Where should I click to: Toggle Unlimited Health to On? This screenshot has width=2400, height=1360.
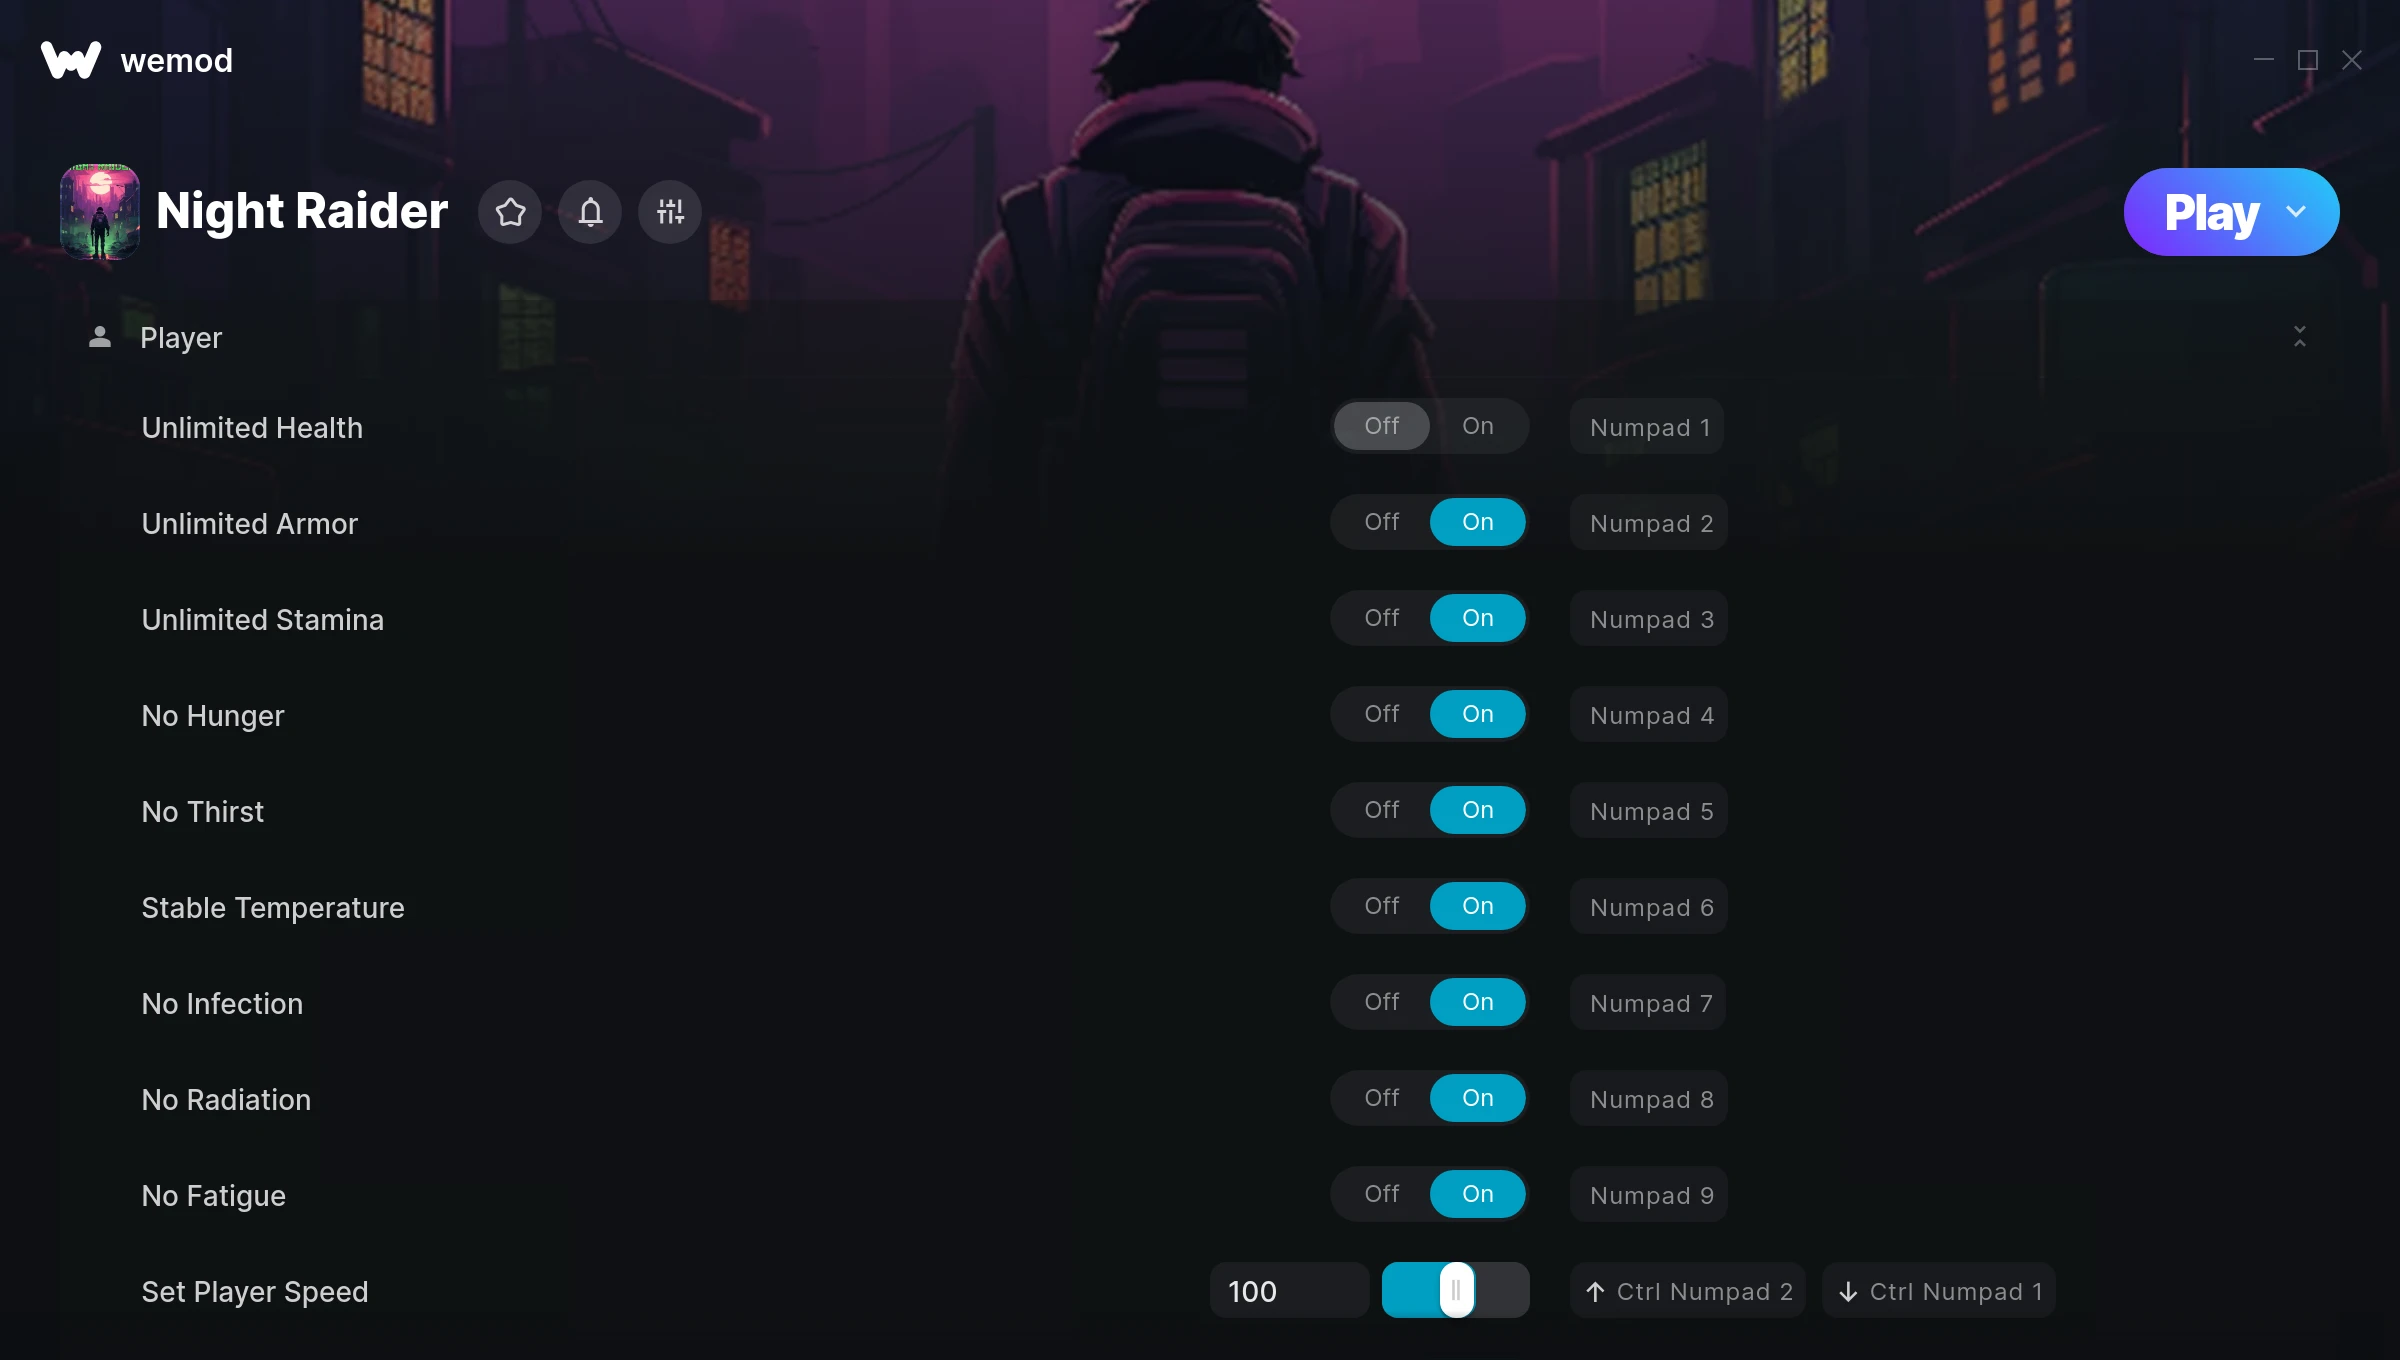(x=1477, y=425)
